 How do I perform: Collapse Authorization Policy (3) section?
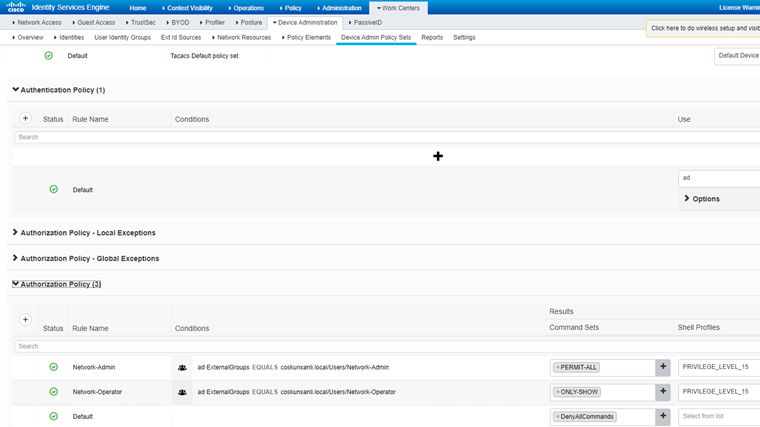[x=16, y=284]
